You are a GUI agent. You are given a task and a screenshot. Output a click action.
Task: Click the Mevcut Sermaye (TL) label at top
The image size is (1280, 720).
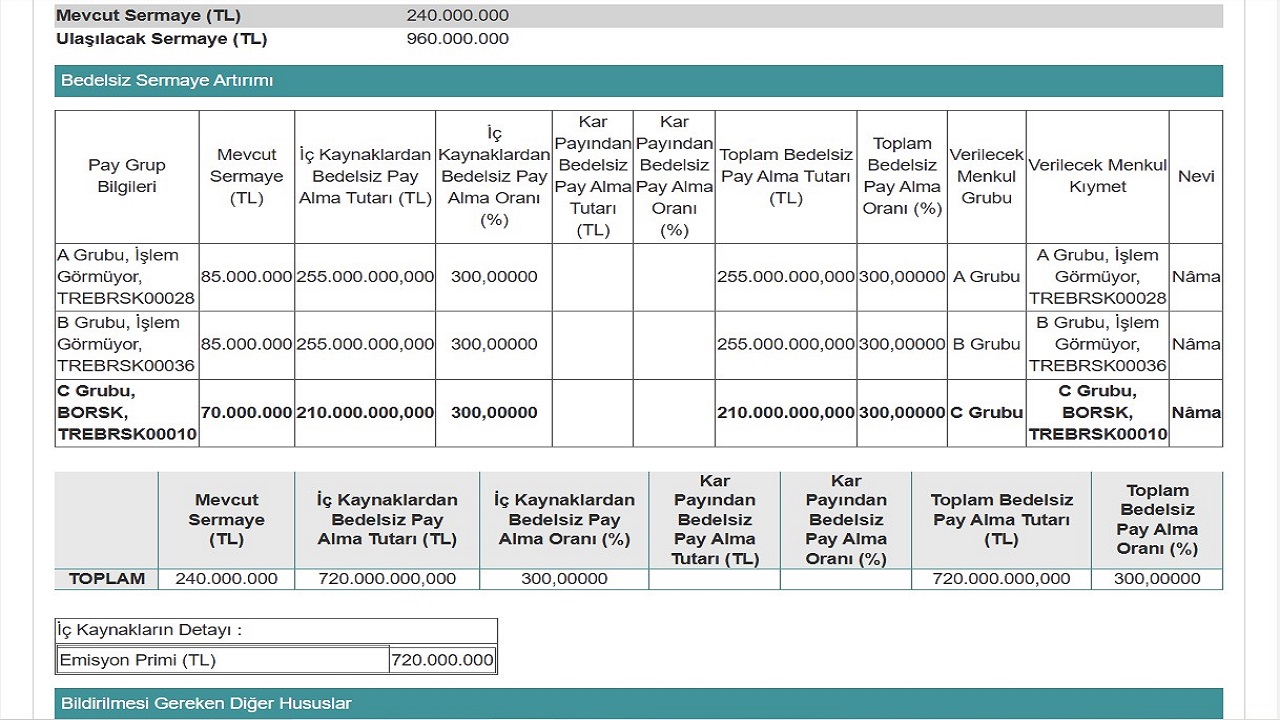pyautogui.click(x=148, y=15)
